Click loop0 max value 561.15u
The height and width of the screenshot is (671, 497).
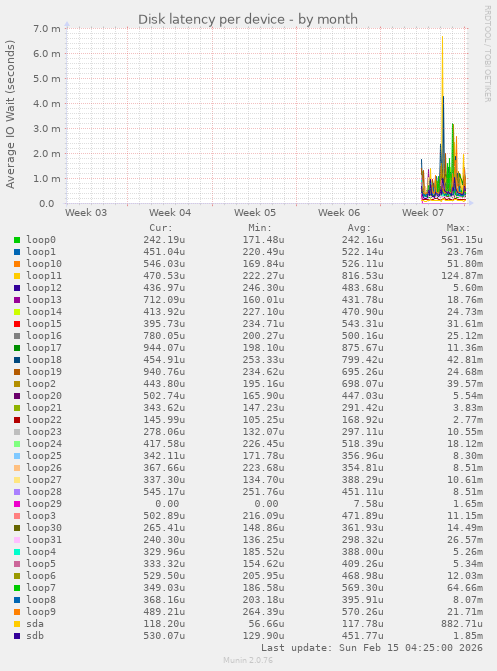coord(462,240)
